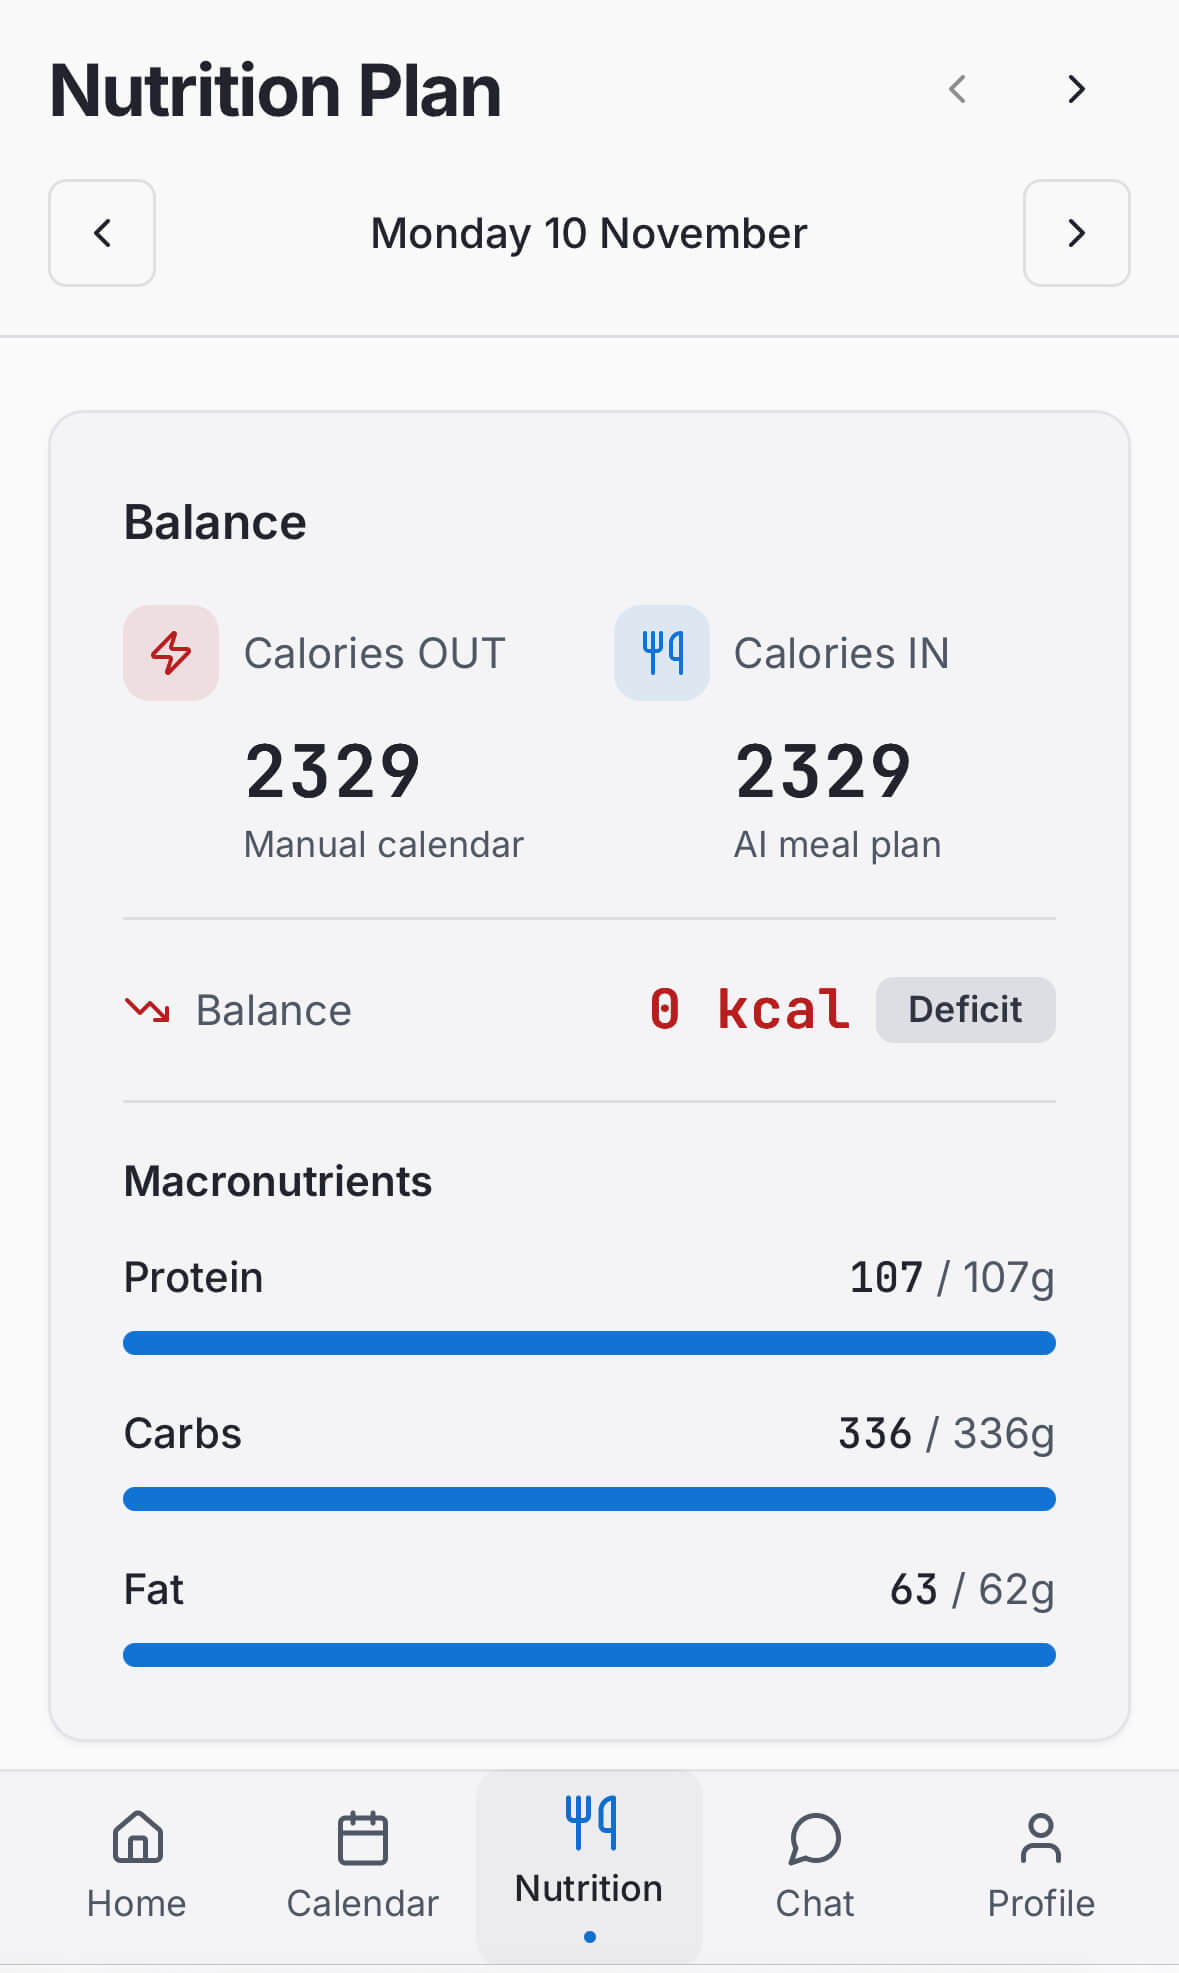The image size is (1179, 1973).
Task: Click the blue fork-and-knife Calories IN icon
Action: (662, 653)
